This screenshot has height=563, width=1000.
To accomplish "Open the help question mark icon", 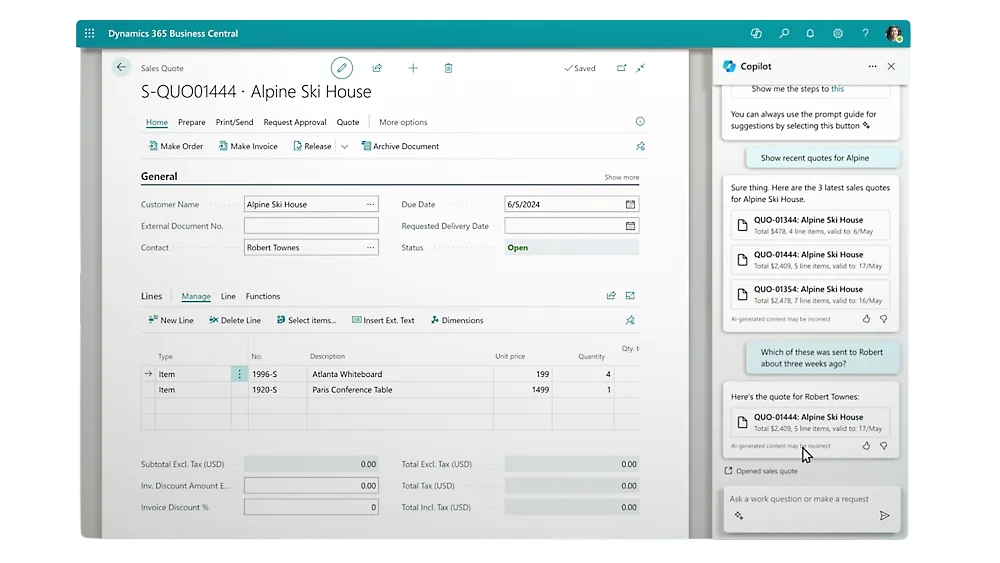I will click(x=865, y=33).
